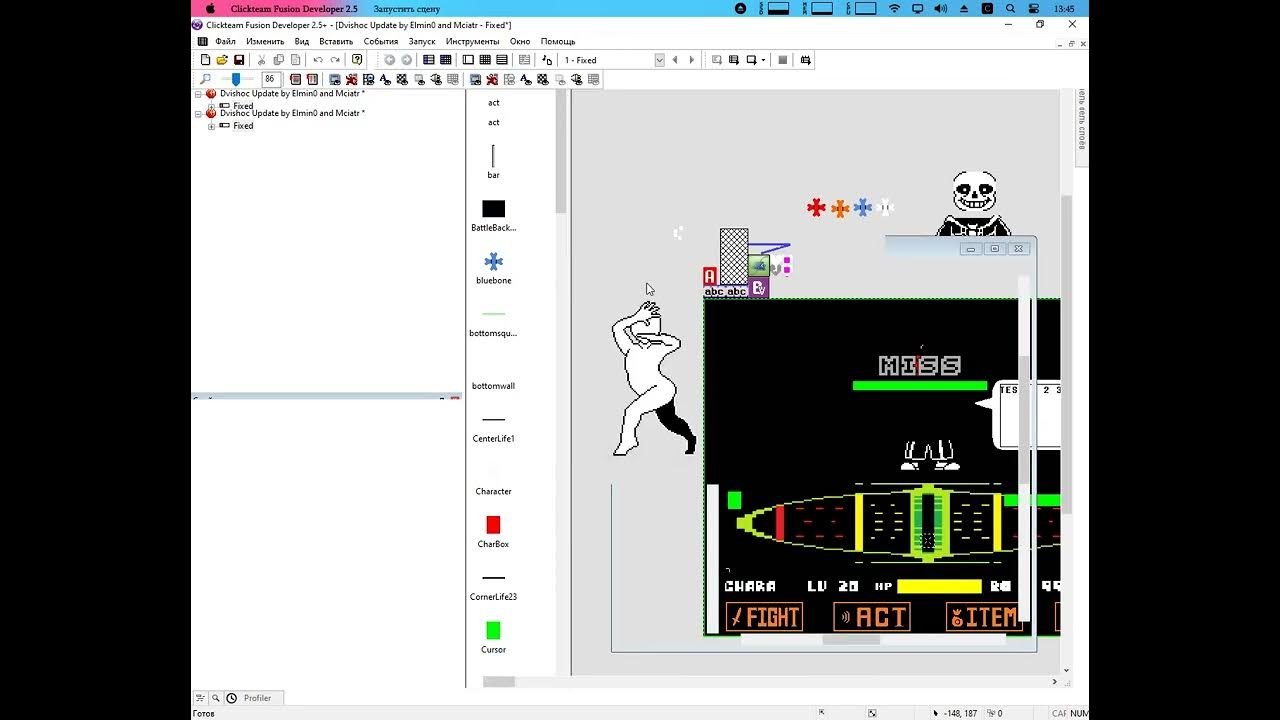Viewport: 1280px width, 720px height.
Task: Click the ACT button in the frame
Action: tap(872, 617)
